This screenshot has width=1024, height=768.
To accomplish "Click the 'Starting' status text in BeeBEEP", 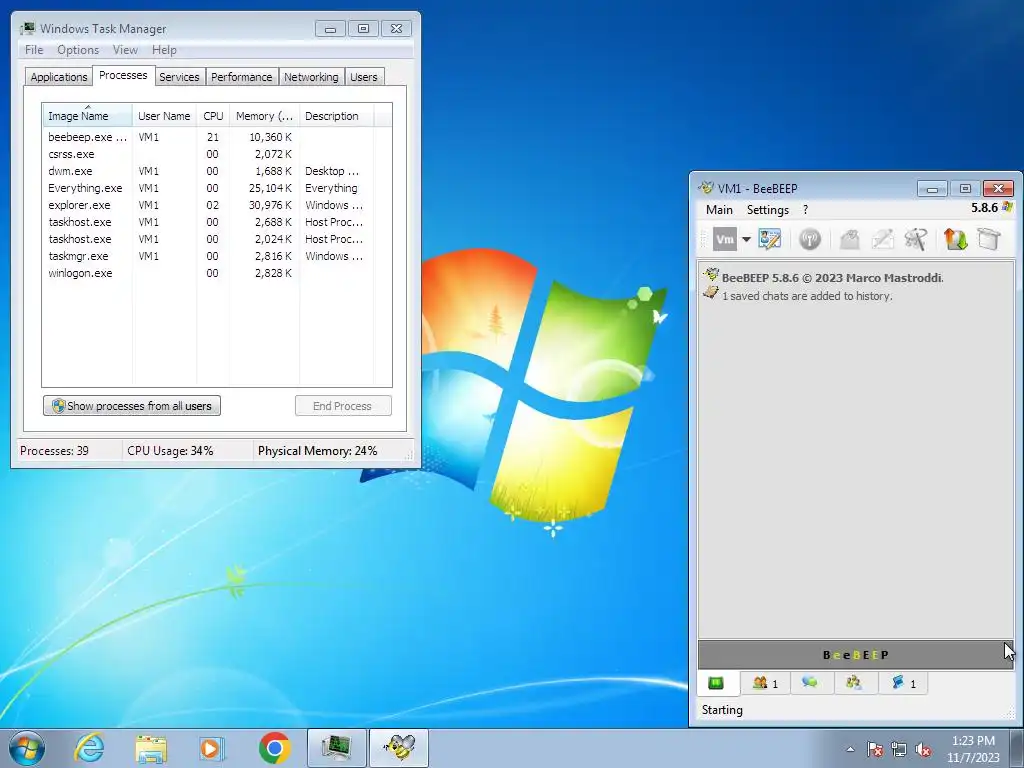I will tap(722, 710).
